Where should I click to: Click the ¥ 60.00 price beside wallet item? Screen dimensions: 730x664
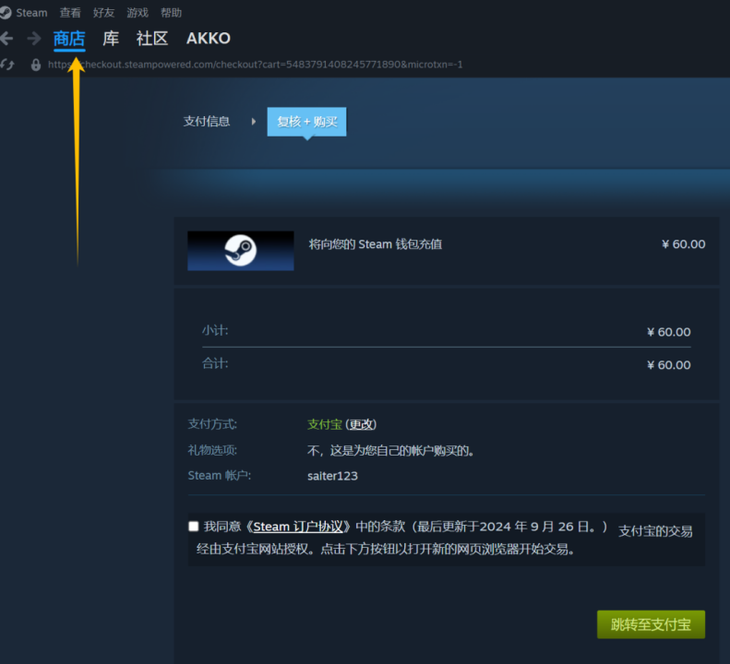(x=683, y=244)
